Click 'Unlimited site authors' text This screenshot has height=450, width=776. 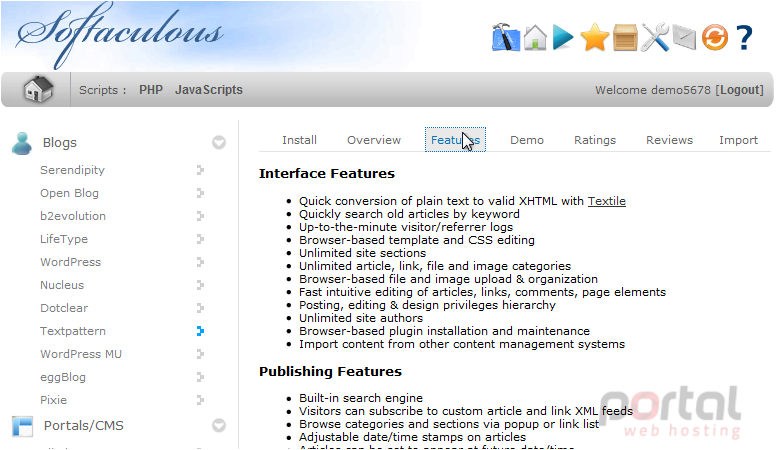[361, 318]
